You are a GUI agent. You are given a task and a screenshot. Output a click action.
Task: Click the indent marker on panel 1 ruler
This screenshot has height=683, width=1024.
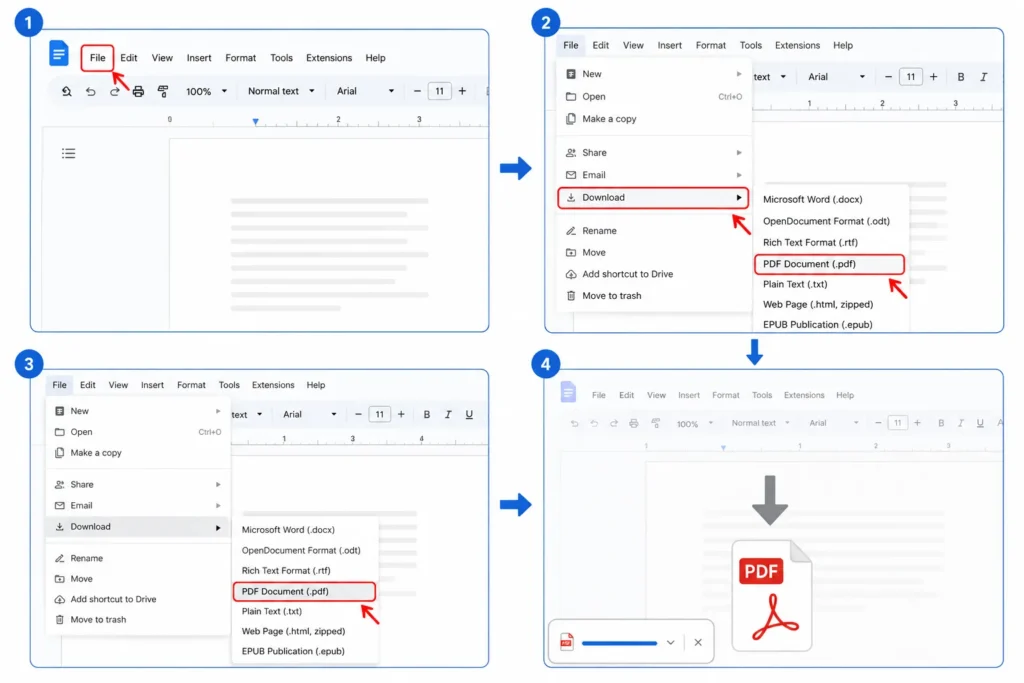255,121
